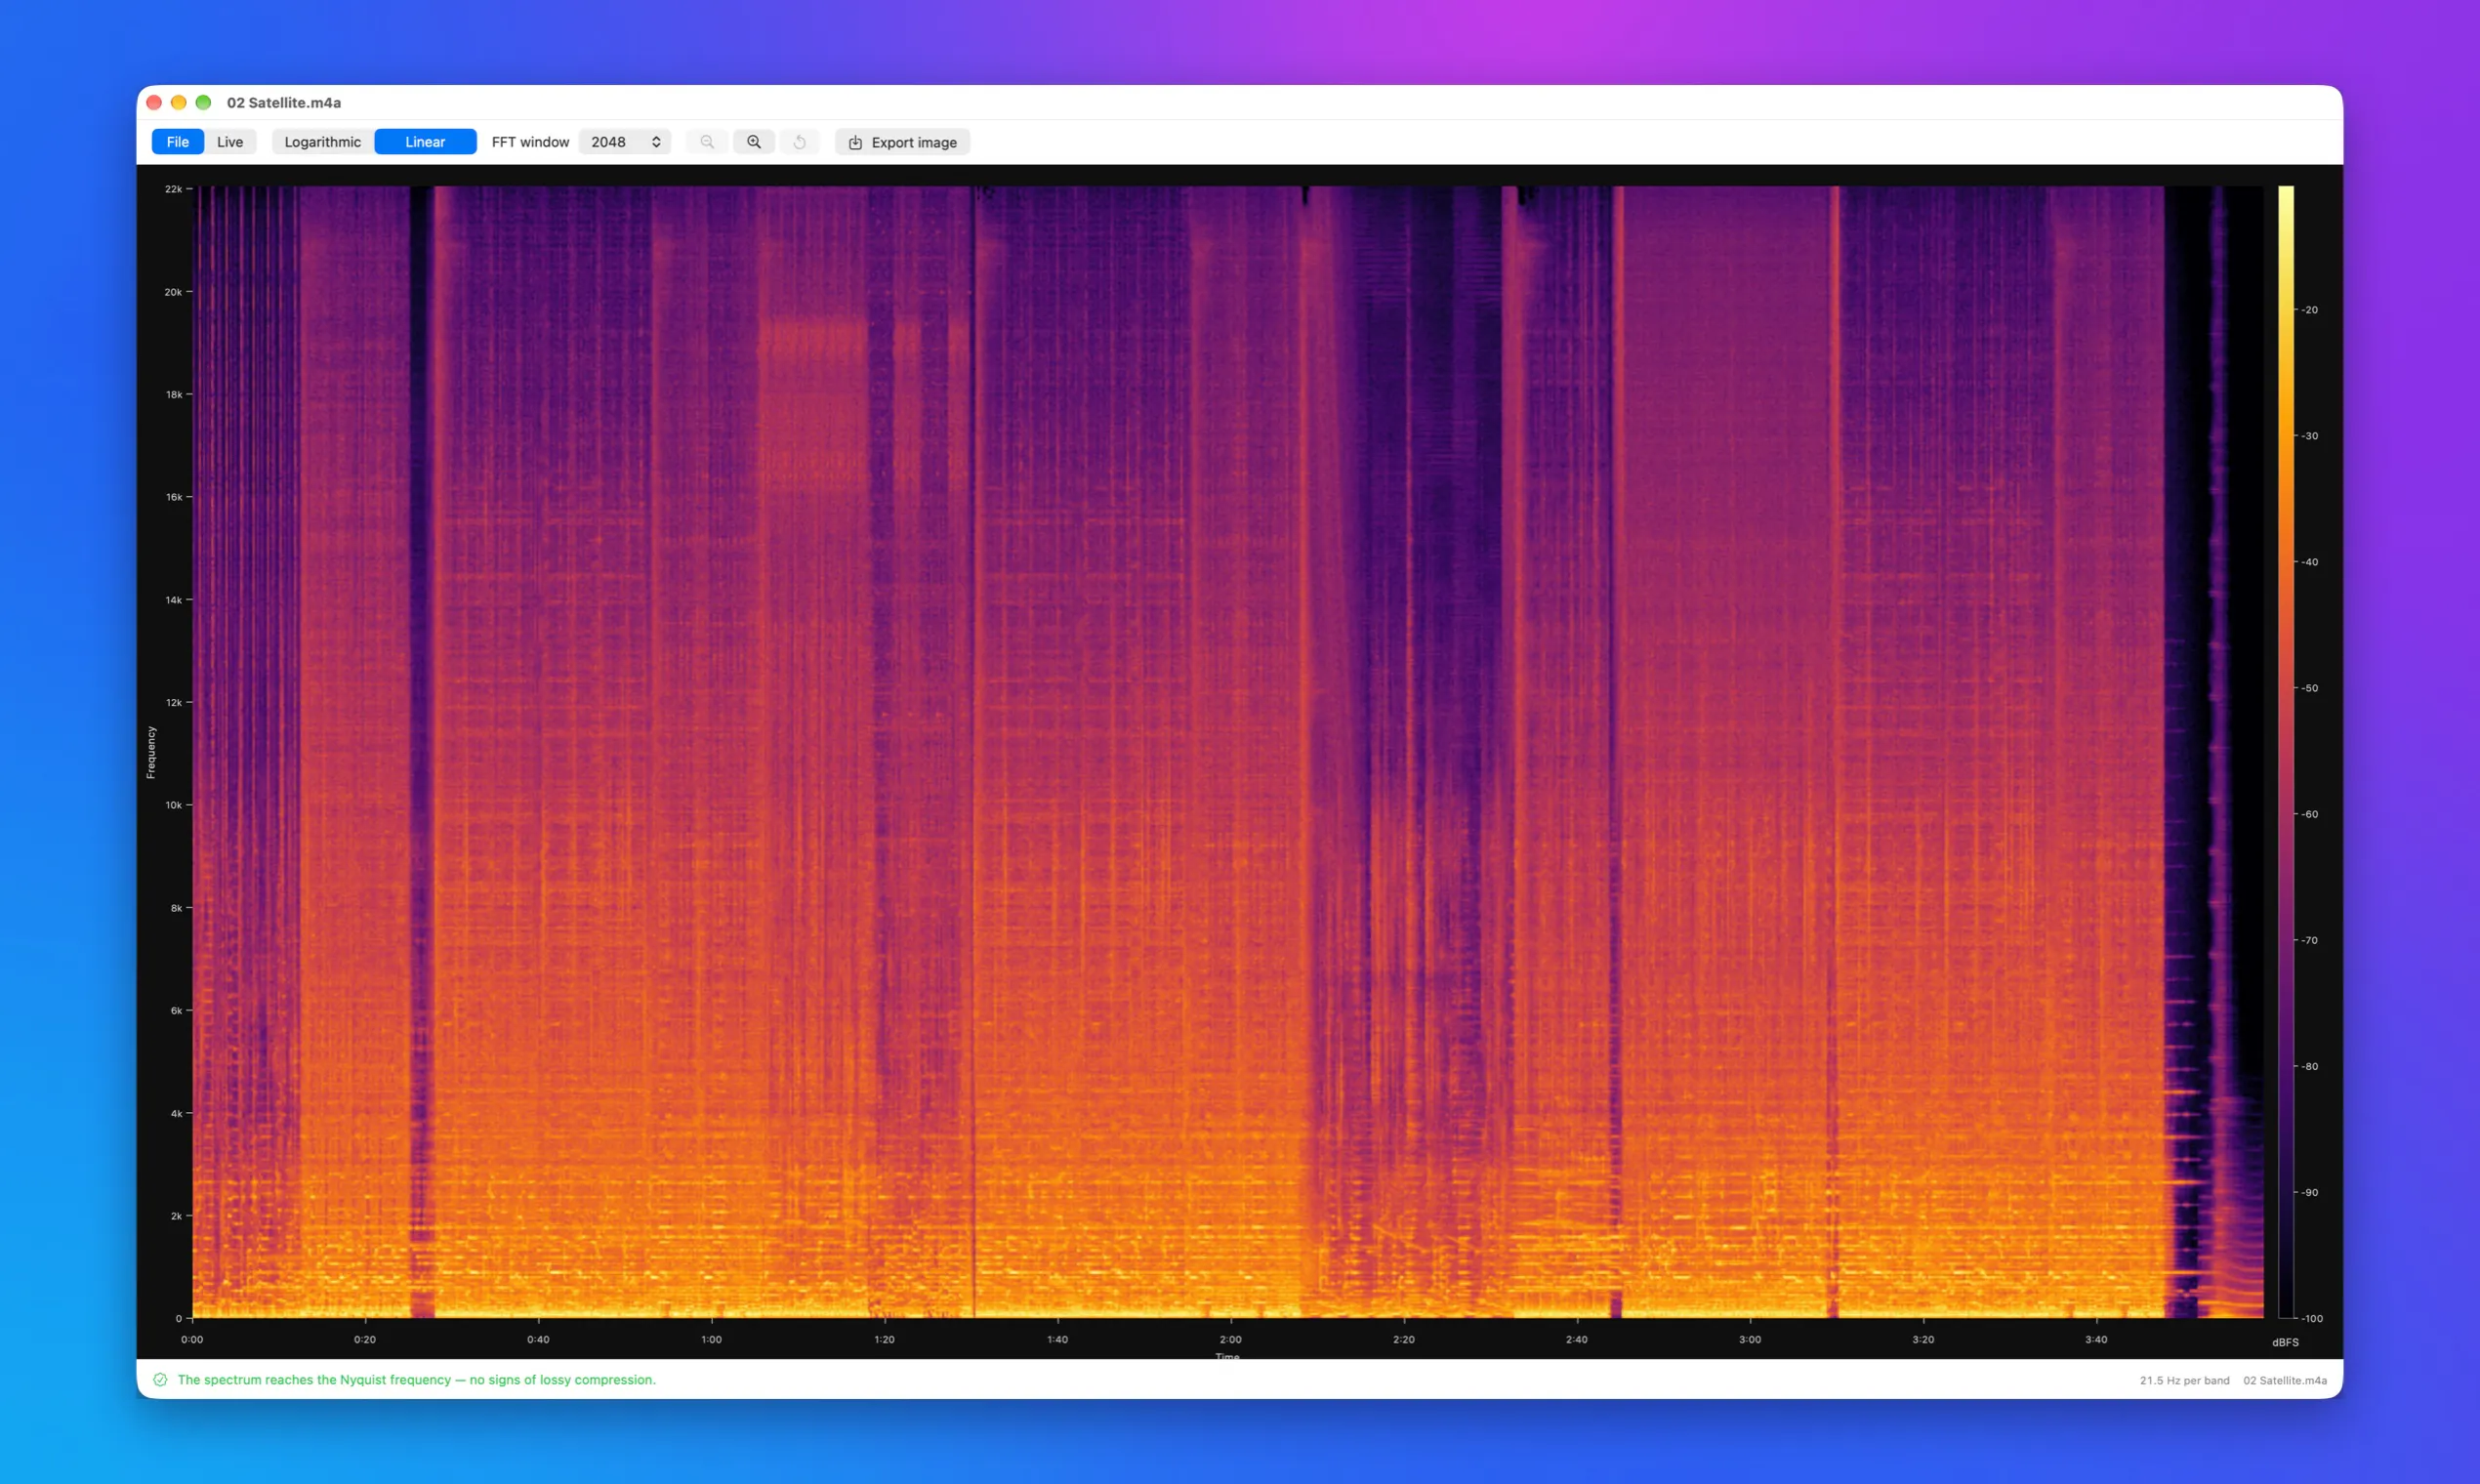Screen dimensions: 2480x1484
Task: Open the FFT window size dropdown
Action: coord(625,142)
